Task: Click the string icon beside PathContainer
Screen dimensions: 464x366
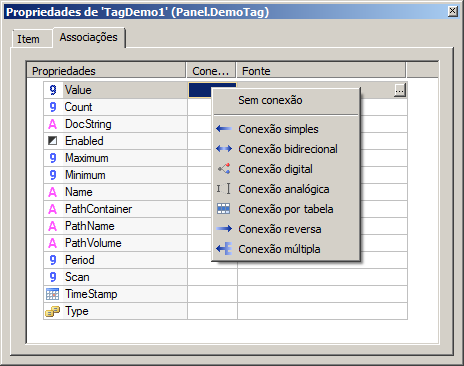Action: click(x=53, y=209)
